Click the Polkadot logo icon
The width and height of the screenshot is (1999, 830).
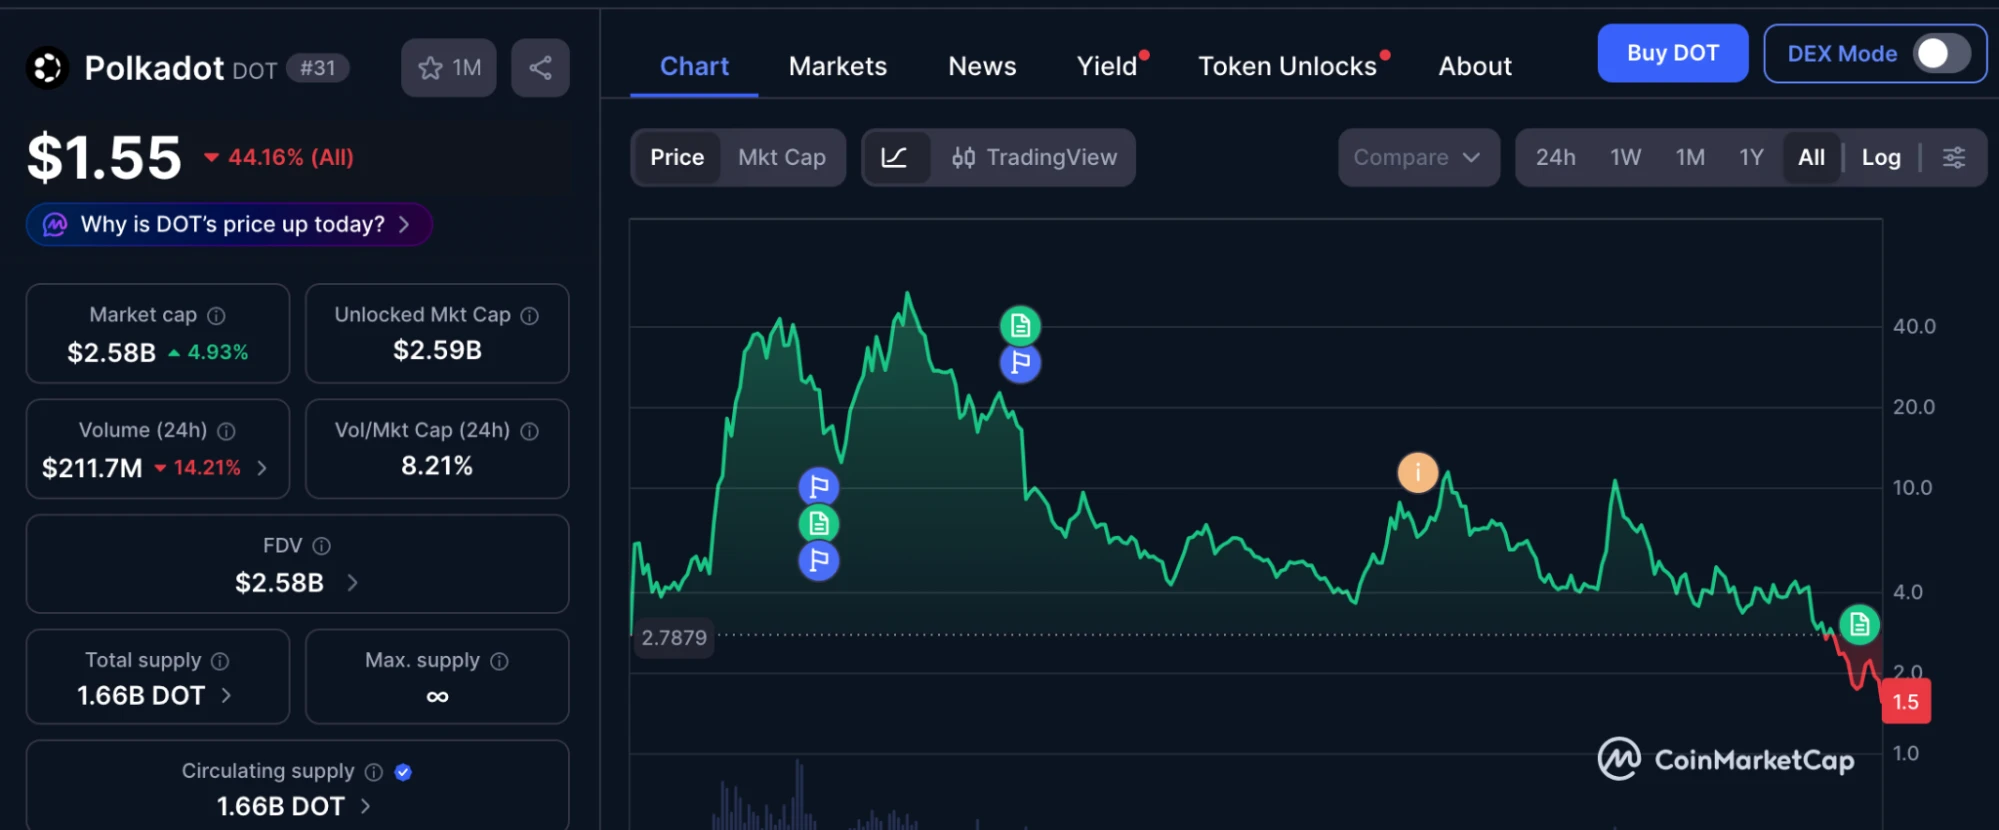(x=47, y=68)
